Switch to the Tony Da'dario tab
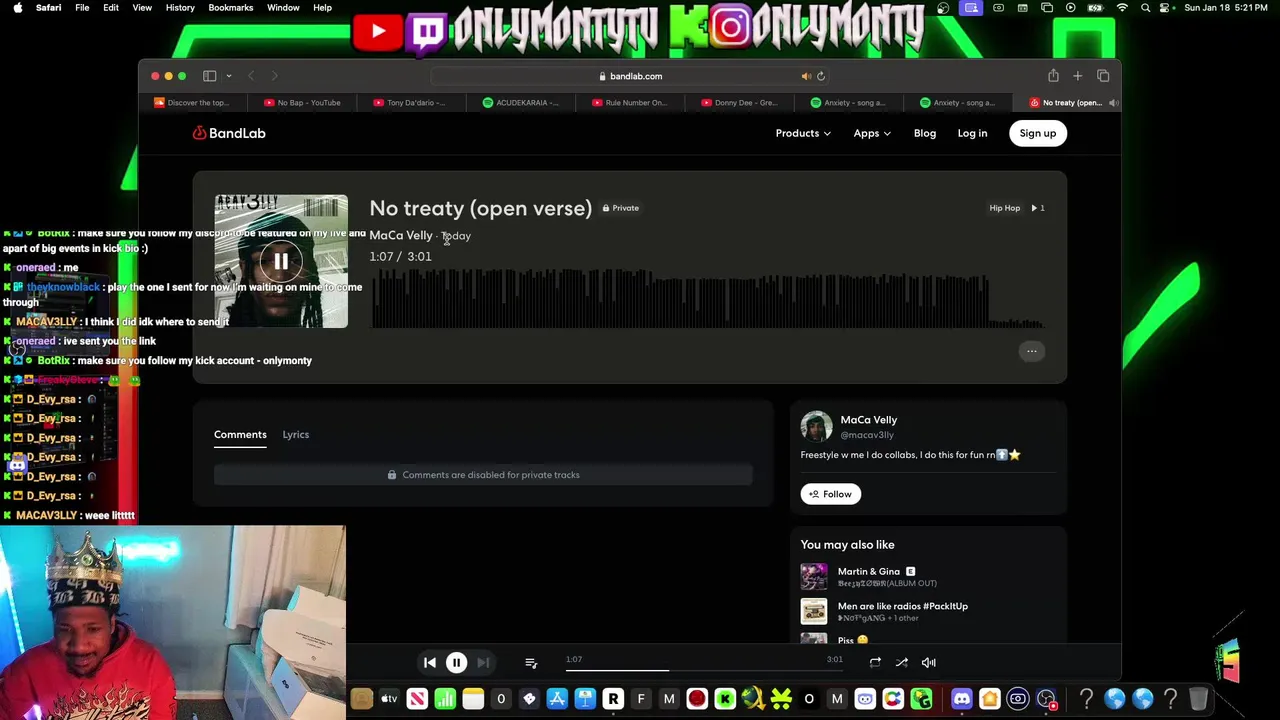The width and height of the screenshot is (1280, 720). [410, 102]
